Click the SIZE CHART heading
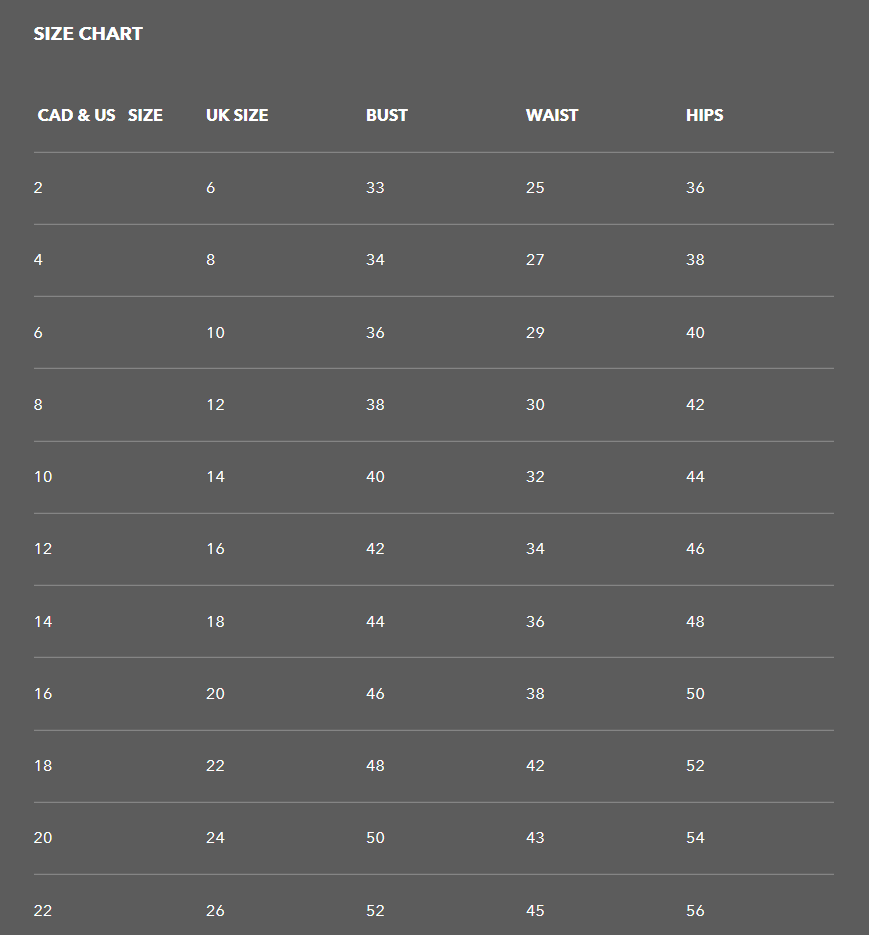 [88, 34]
